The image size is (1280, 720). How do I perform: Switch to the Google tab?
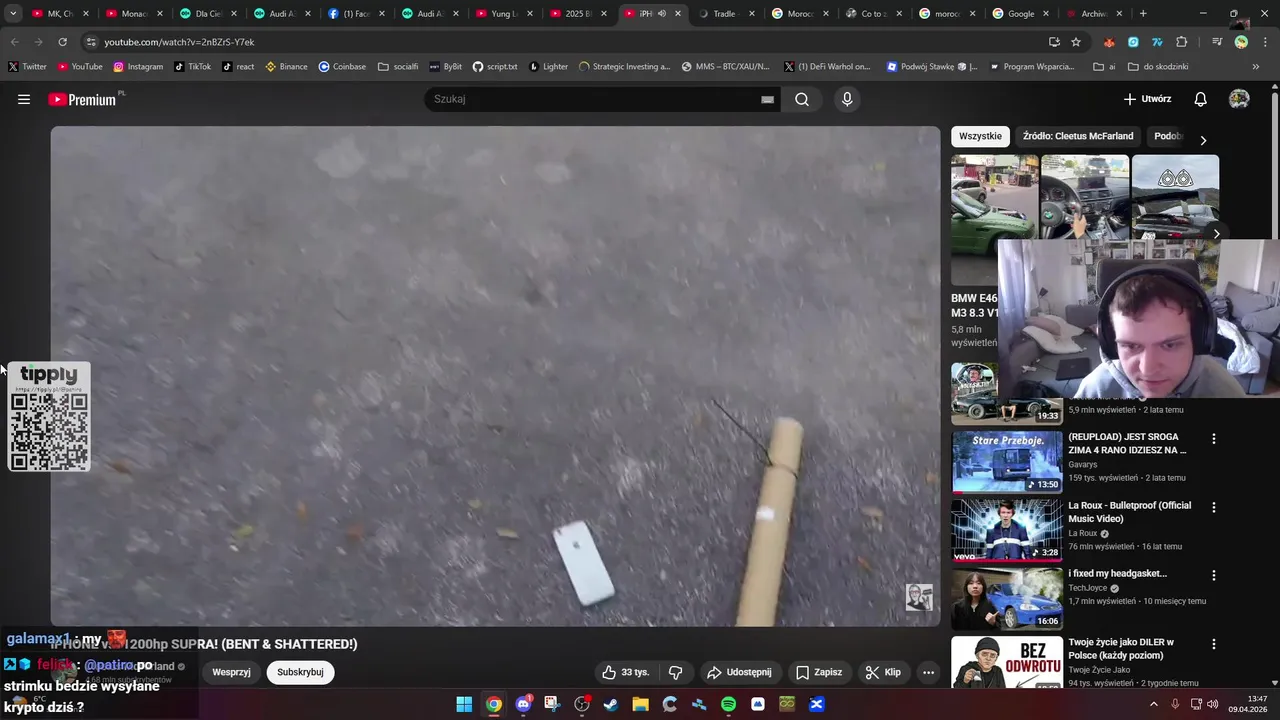(x=1020, y=14)
